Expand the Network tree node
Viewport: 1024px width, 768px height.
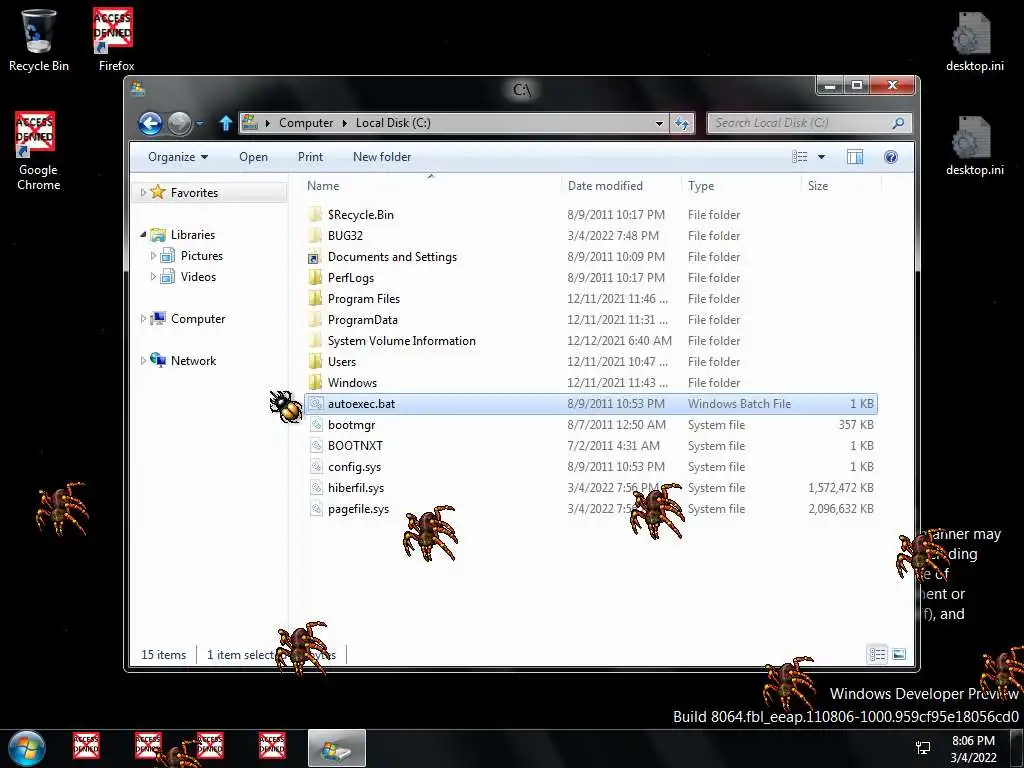(143, 360)
